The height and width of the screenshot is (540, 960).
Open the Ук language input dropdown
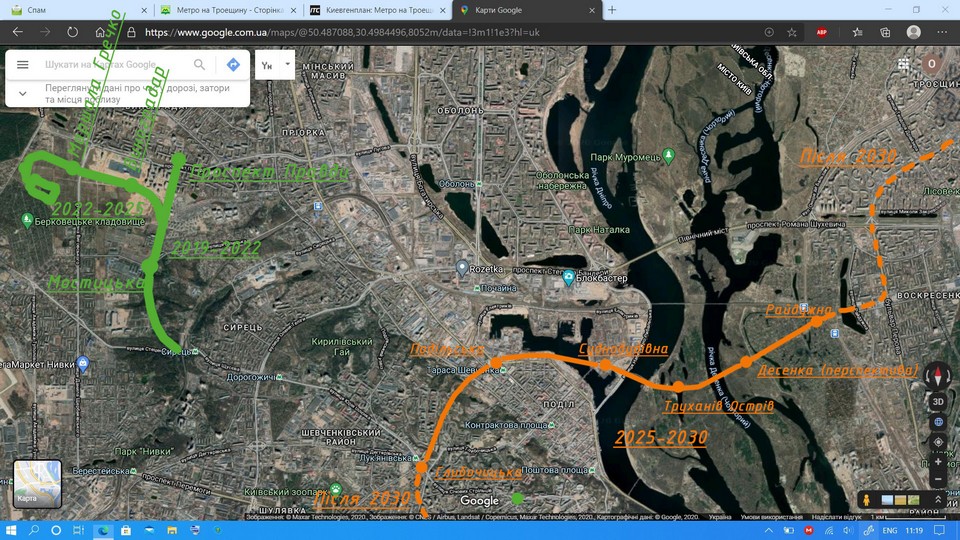click(x=275, y=65)
